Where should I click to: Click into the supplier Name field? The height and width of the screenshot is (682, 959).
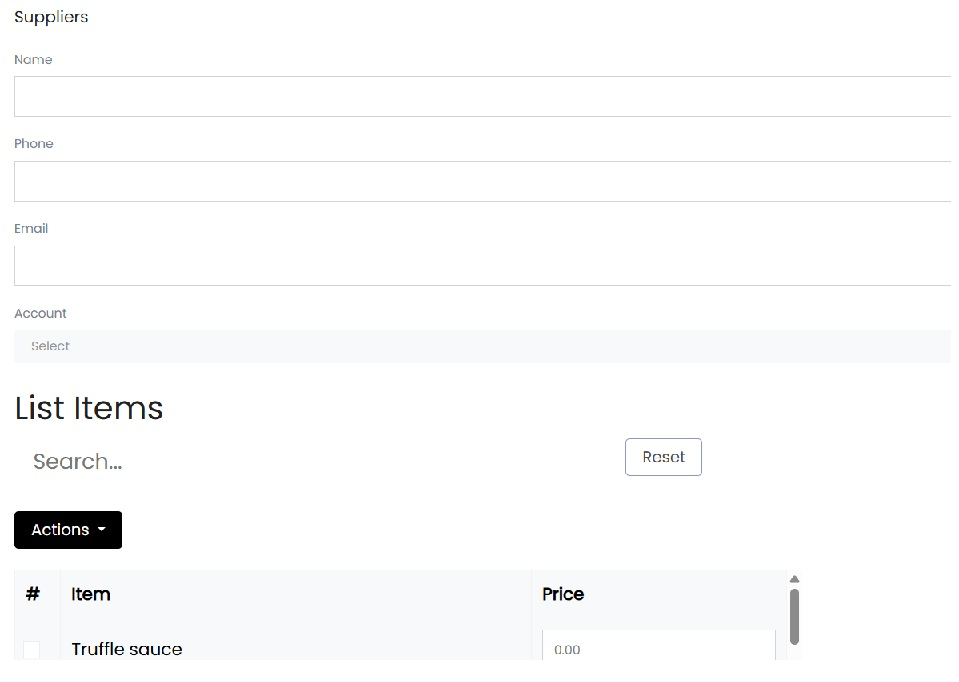click(x=482, y=97)
